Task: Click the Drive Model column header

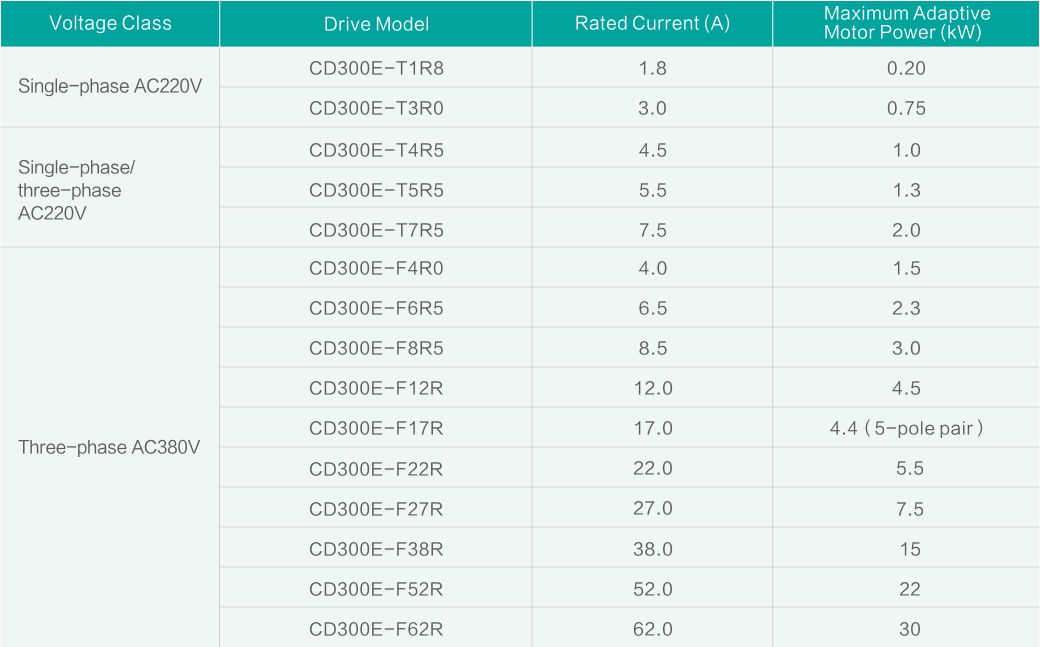Action: (376, 23)
